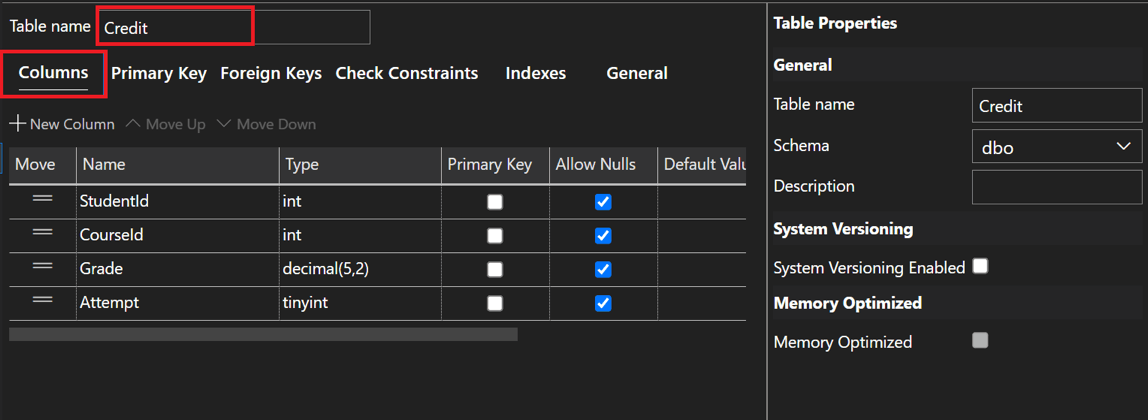Click the Move Down arrow icon
This screenshot has height=420, width=1148.
click(x=224, y=124)
